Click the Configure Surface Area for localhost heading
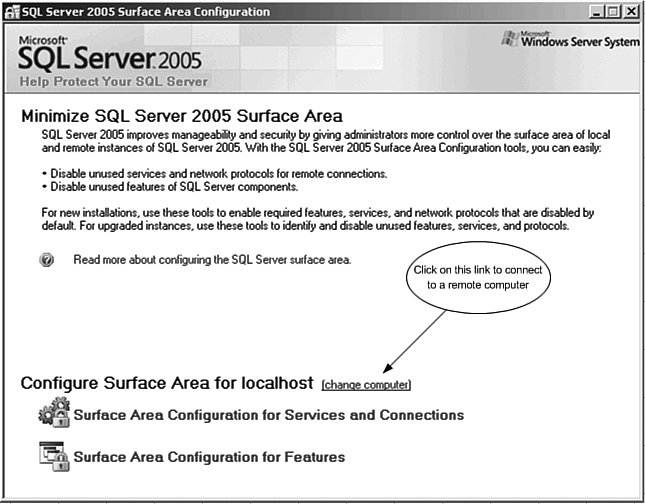This screenshot has width=645, height=504. [x=167, y=383]
